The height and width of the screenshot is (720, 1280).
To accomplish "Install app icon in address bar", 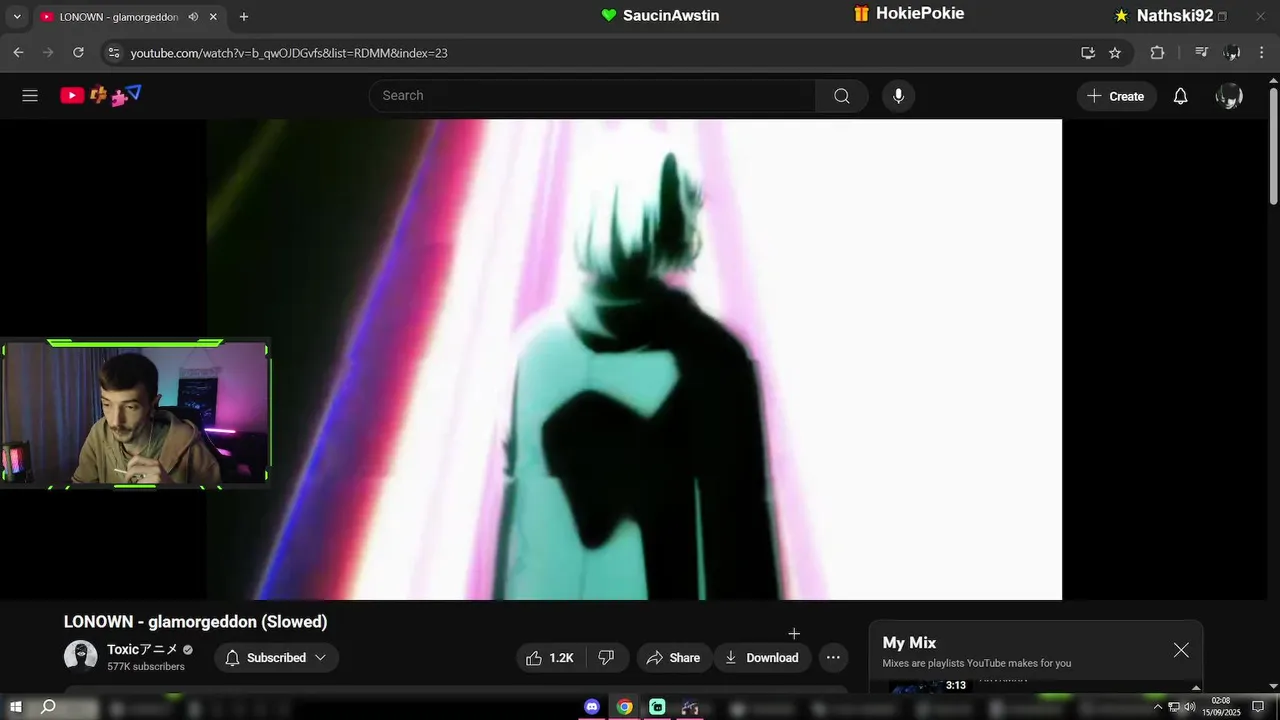I will 1088,53.
